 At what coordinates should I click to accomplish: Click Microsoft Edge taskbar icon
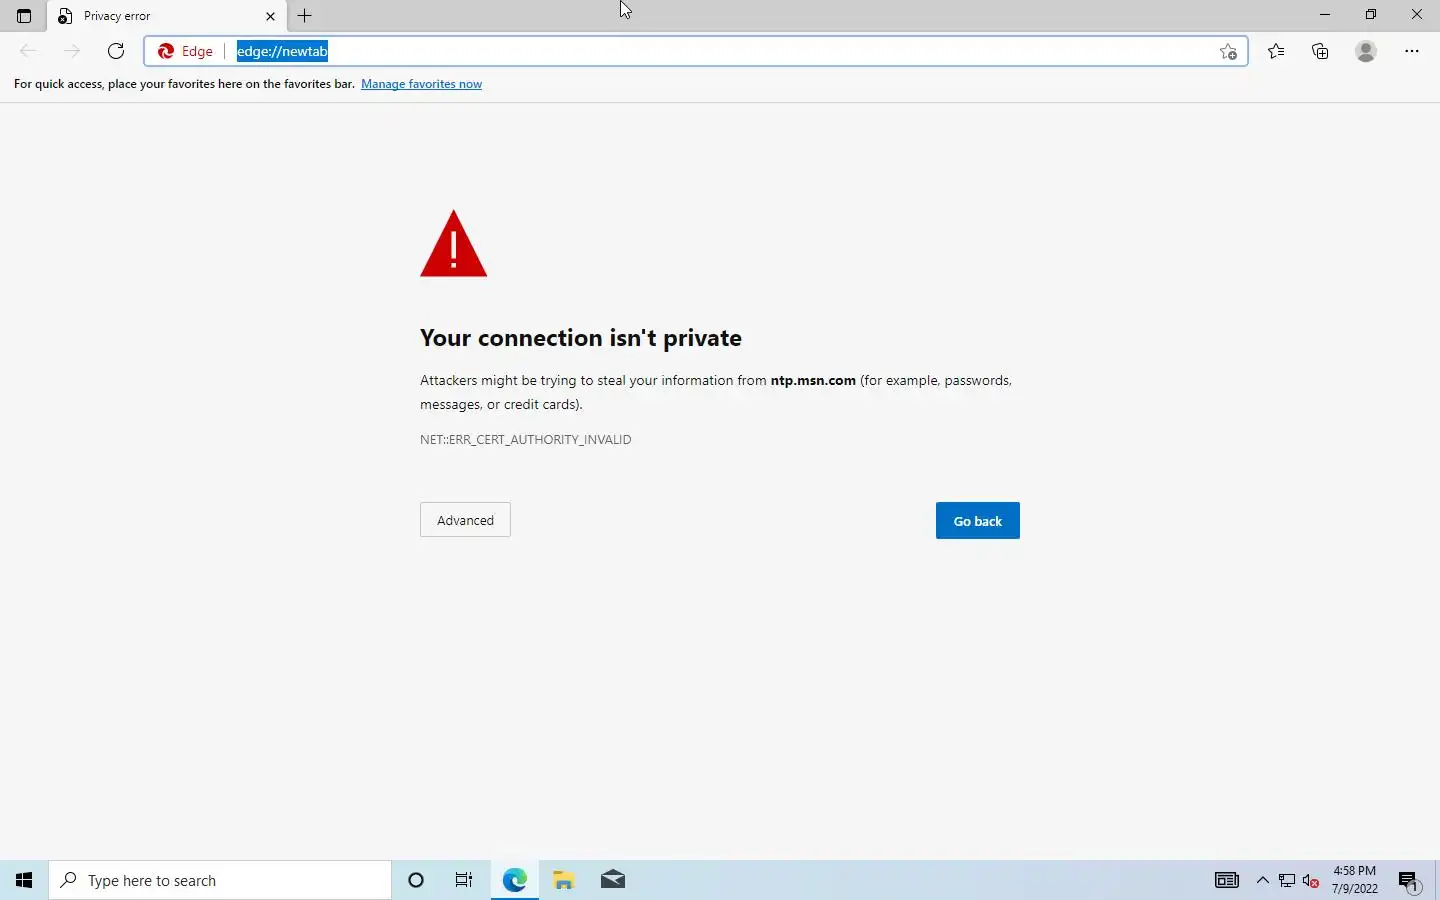click(x=514, y=880)
